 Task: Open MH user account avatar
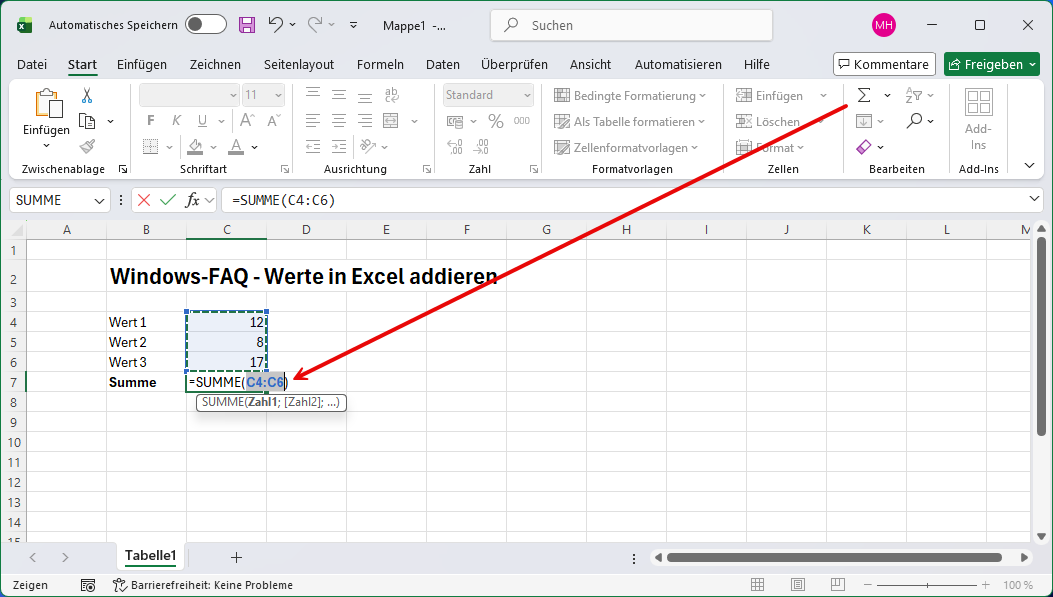(884, 26)
